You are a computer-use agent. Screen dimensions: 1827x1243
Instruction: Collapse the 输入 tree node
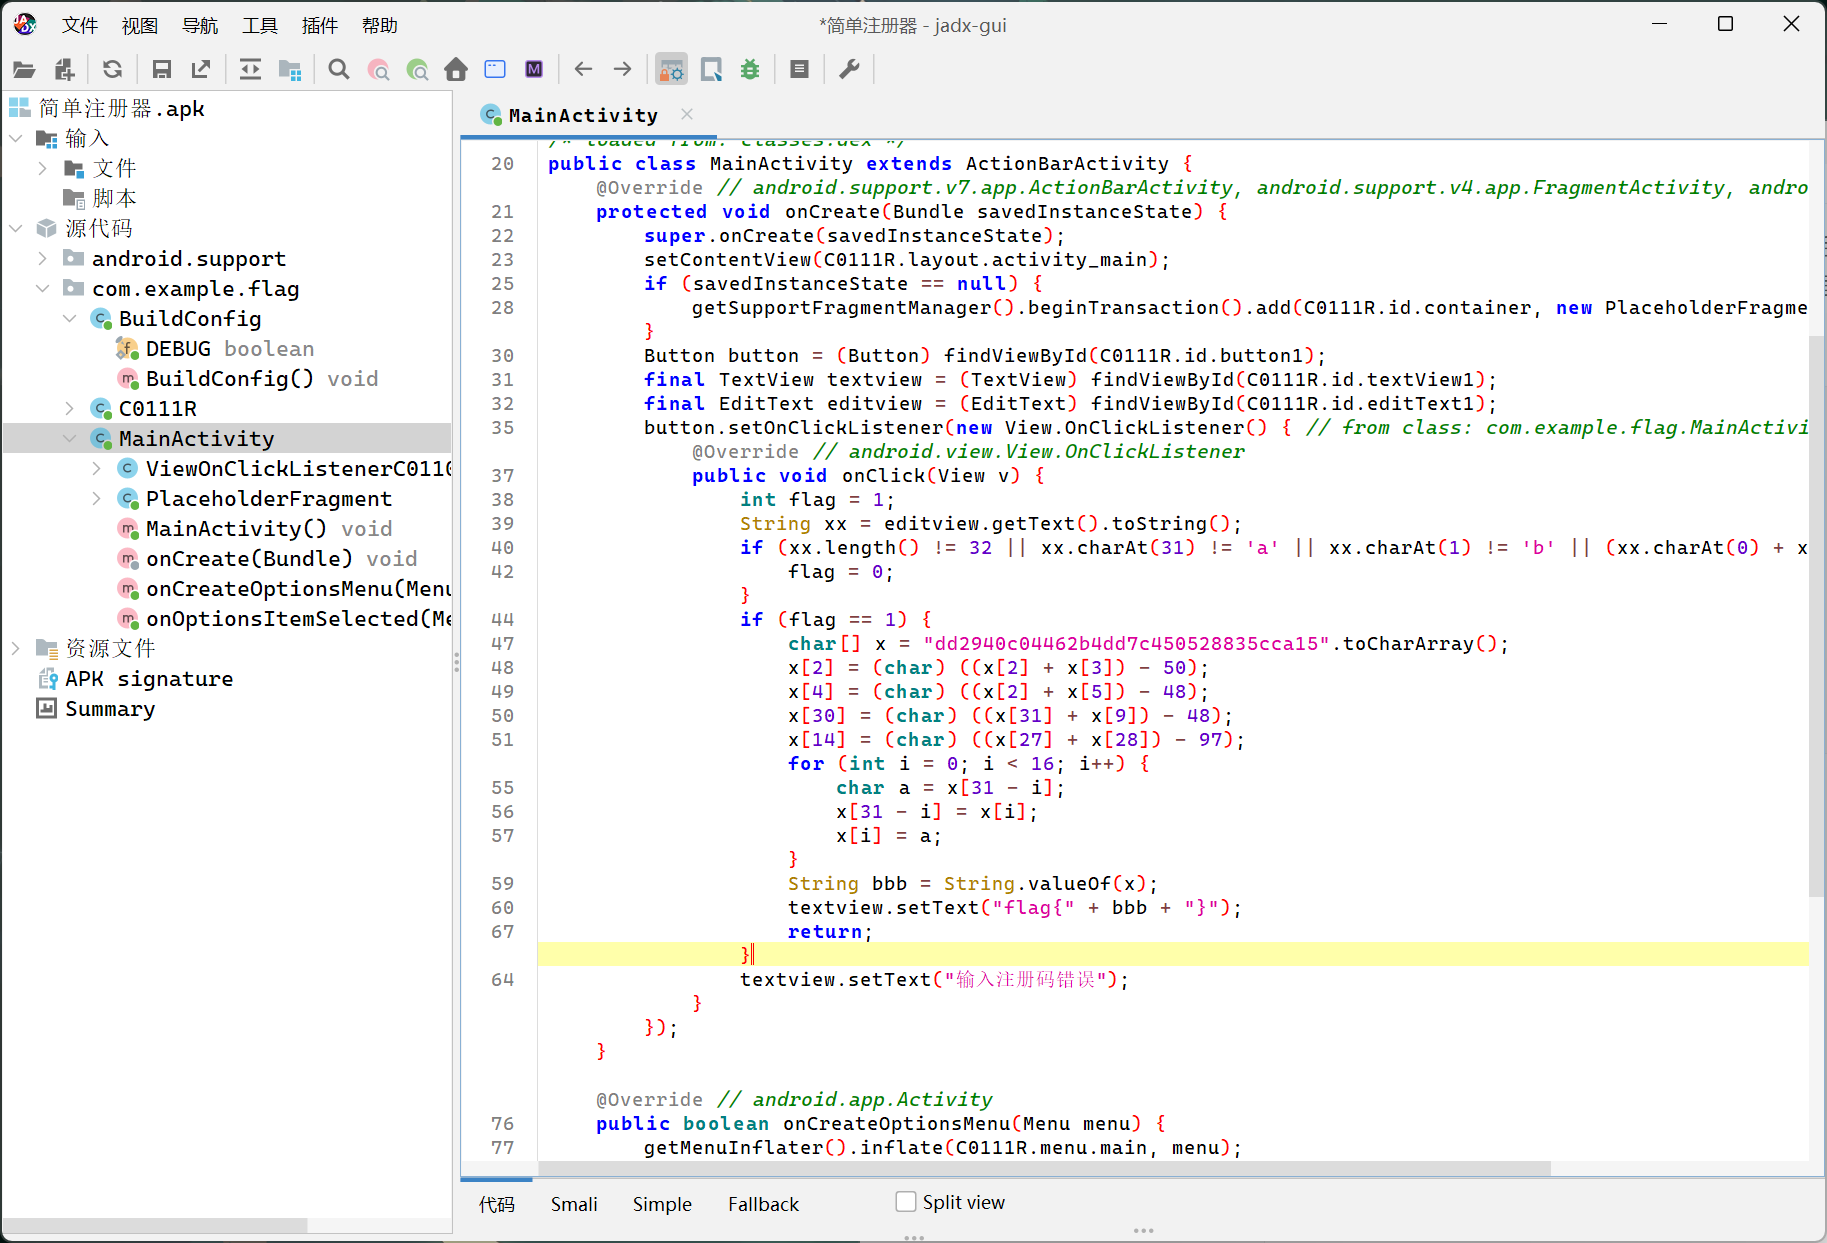(16, 138)
